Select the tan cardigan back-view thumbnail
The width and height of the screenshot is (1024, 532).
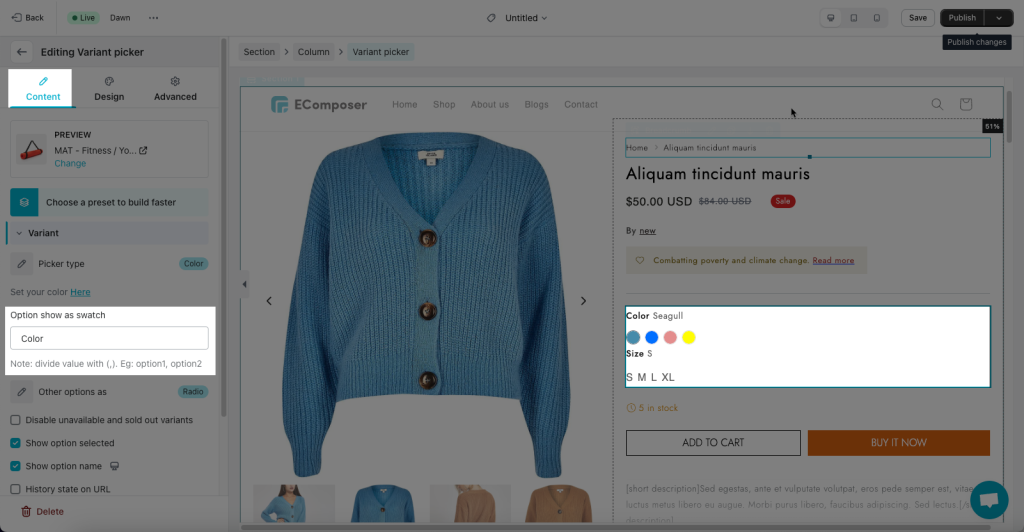click(x=470, y=503)
